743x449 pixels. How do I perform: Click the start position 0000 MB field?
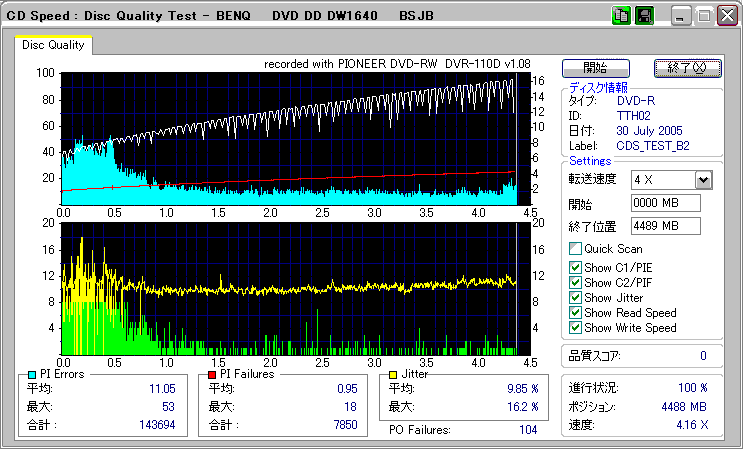coord(665,203)
